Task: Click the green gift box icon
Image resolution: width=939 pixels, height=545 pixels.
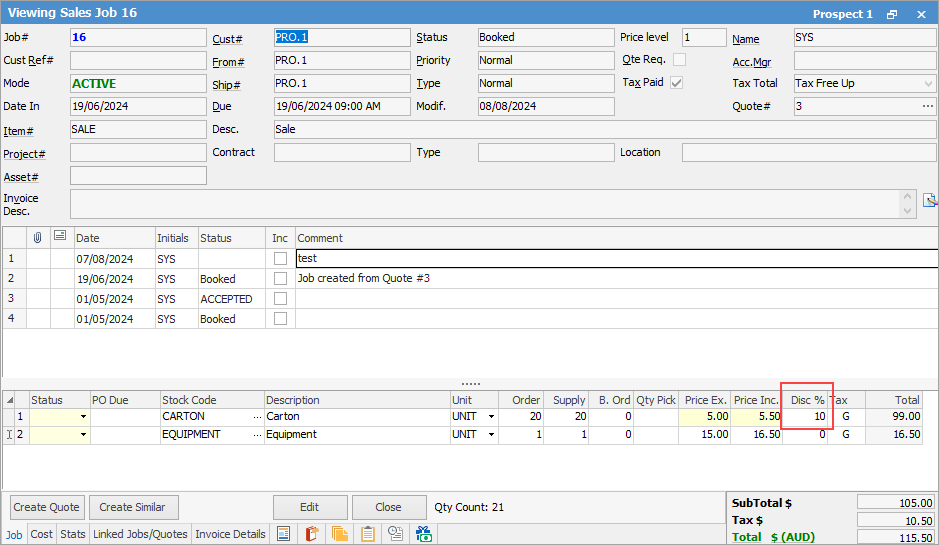Action: coord(423,534)
